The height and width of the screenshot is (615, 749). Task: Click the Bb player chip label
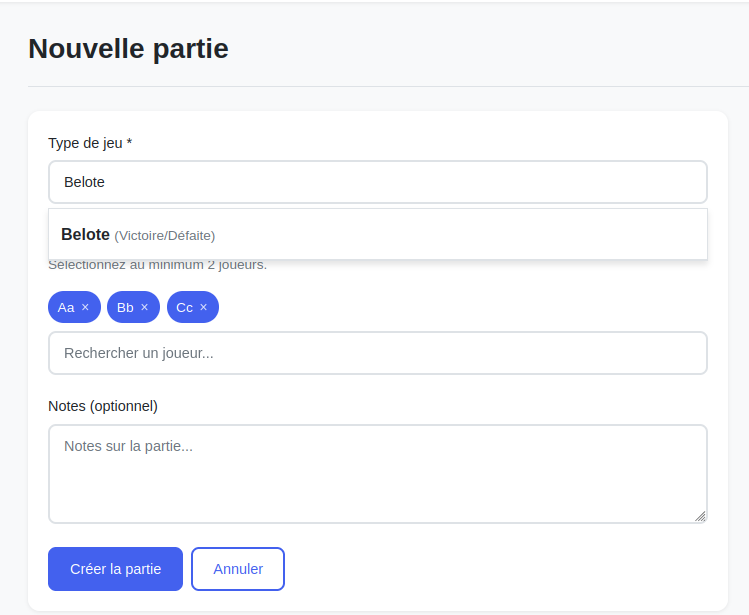click(x=125, y=308)
